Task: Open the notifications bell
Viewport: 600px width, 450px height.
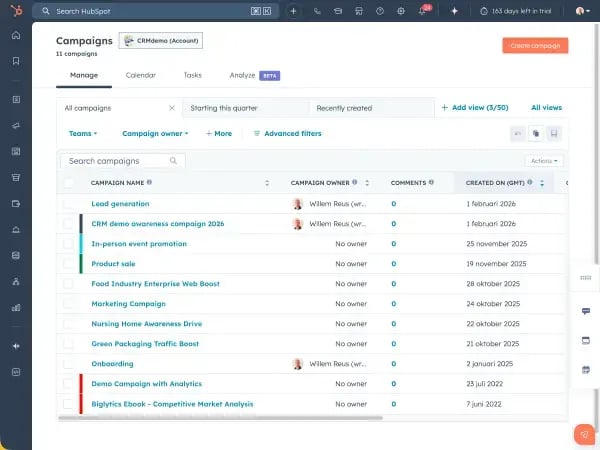Action: tap(422, 11)
